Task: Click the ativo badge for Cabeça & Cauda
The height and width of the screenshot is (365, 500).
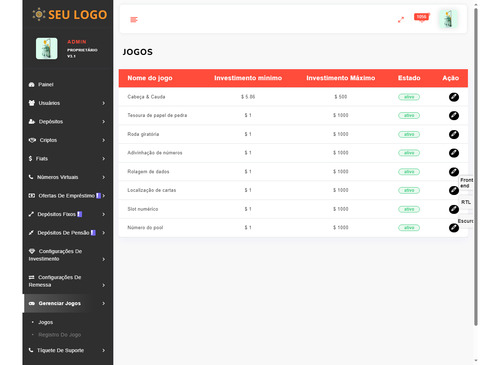Action: pos(409,97)
